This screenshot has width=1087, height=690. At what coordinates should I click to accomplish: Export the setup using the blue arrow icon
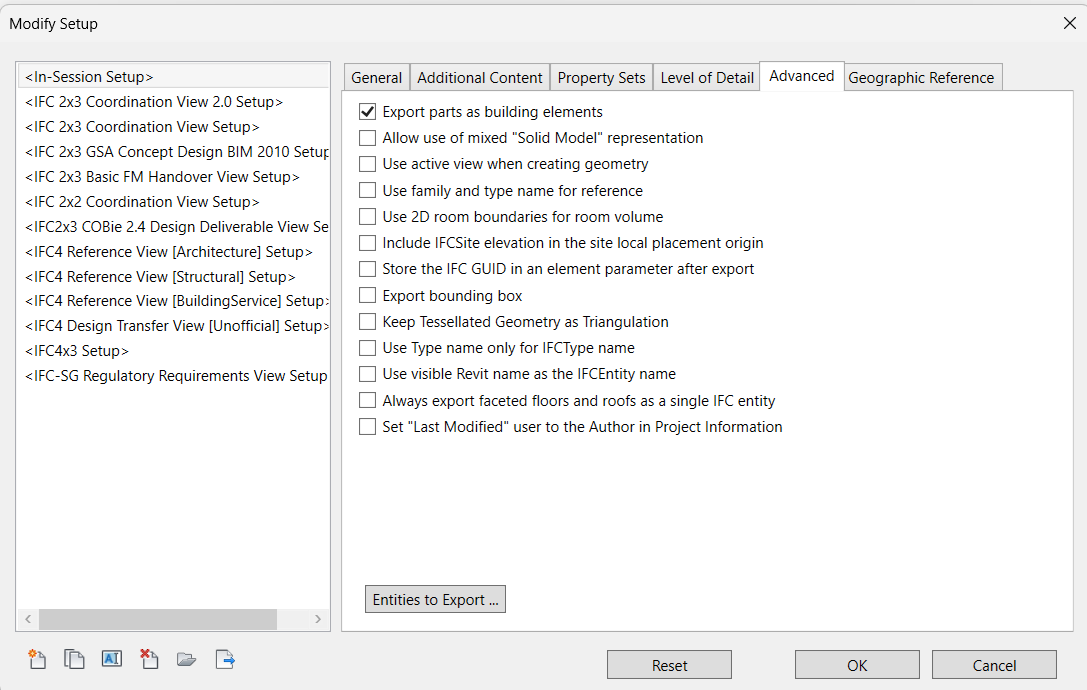pos(225,659)
